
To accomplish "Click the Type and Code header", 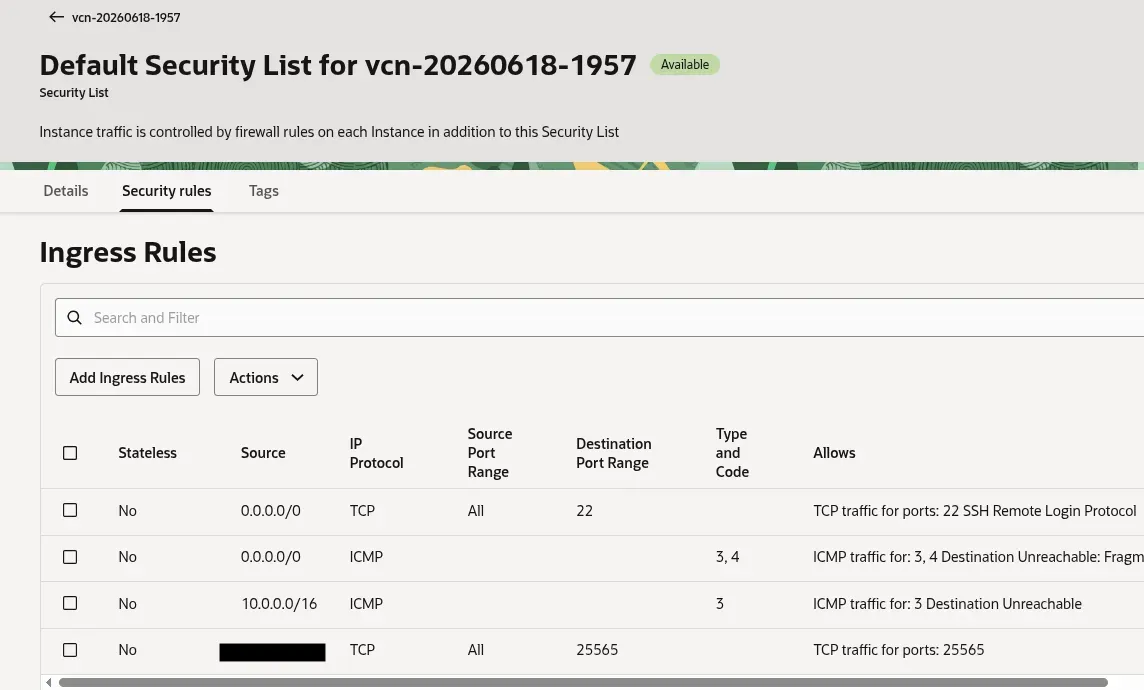I will [732, 452].
